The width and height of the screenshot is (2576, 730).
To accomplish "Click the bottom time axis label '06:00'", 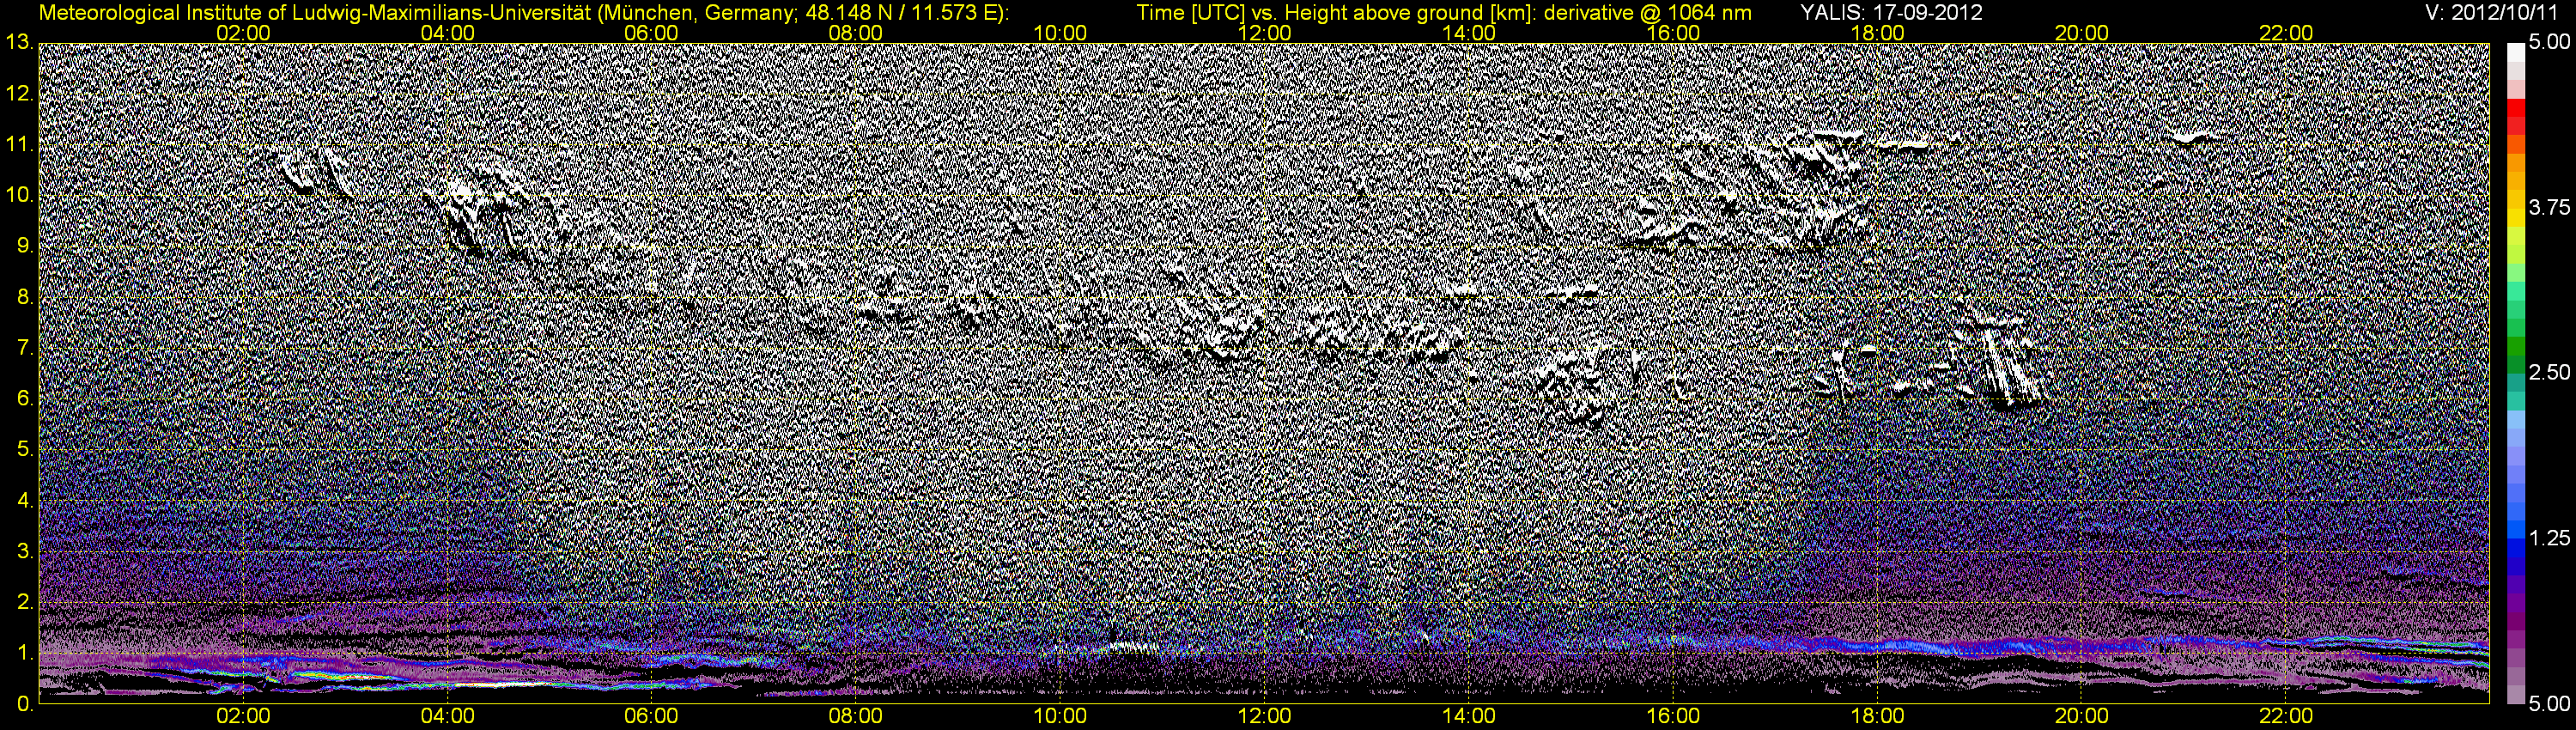I will click(x=651, y=717).
